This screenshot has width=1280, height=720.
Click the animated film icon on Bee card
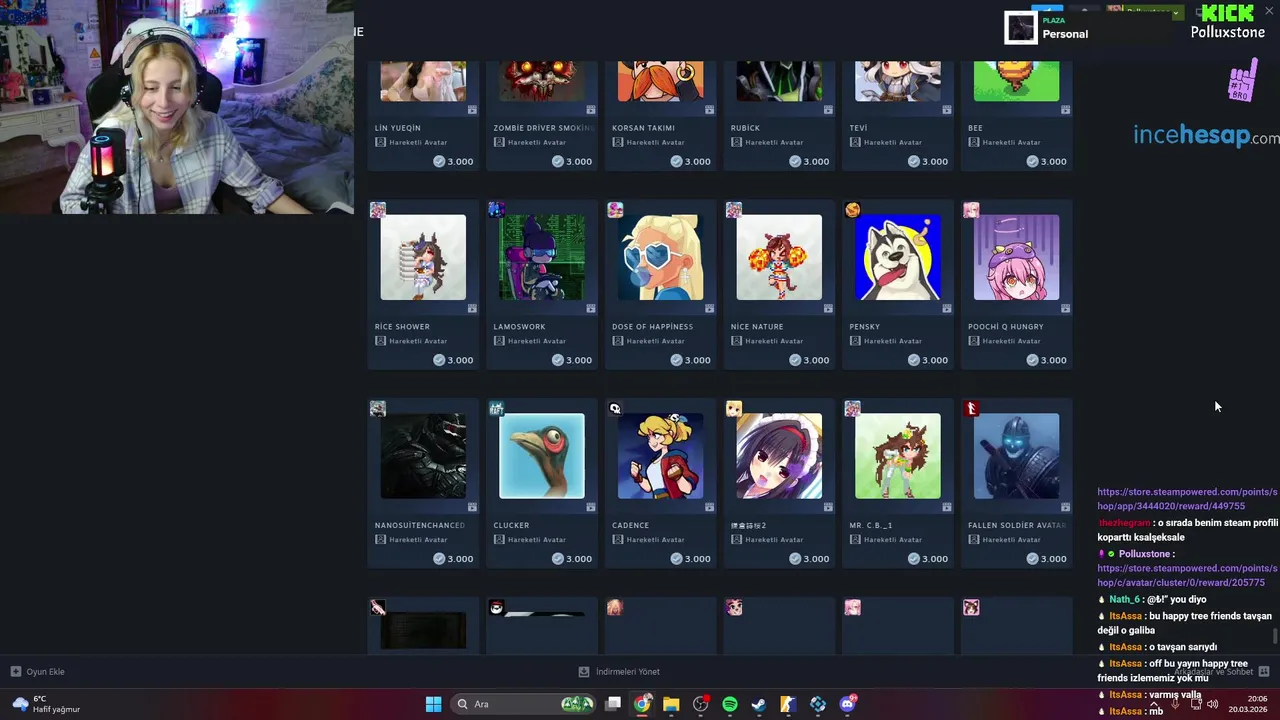click(x=1065, y=110)
